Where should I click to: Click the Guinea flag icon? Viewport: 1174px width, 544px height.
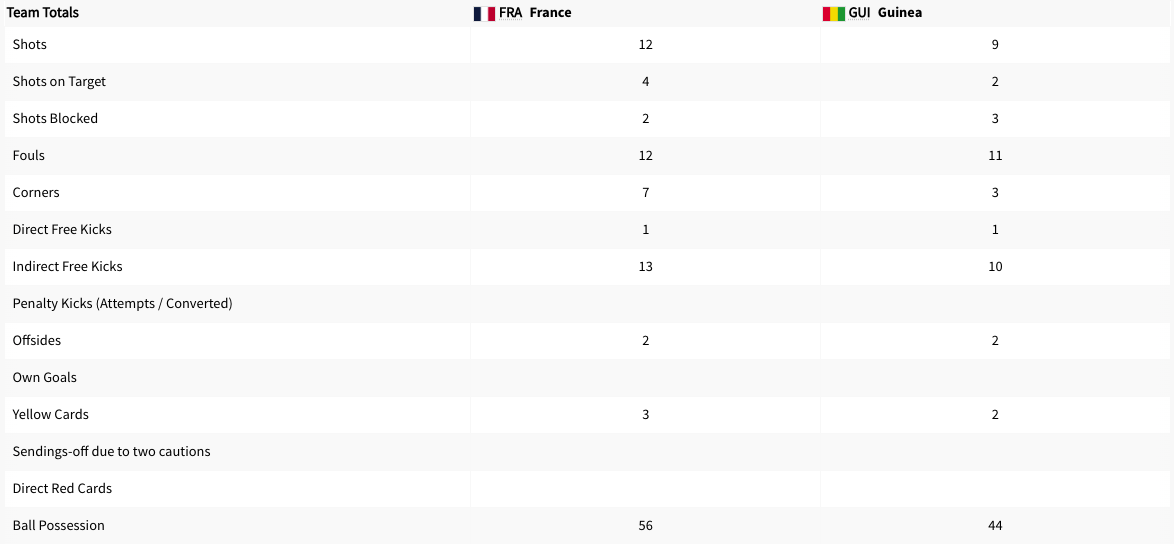click(x=834, y=14)
